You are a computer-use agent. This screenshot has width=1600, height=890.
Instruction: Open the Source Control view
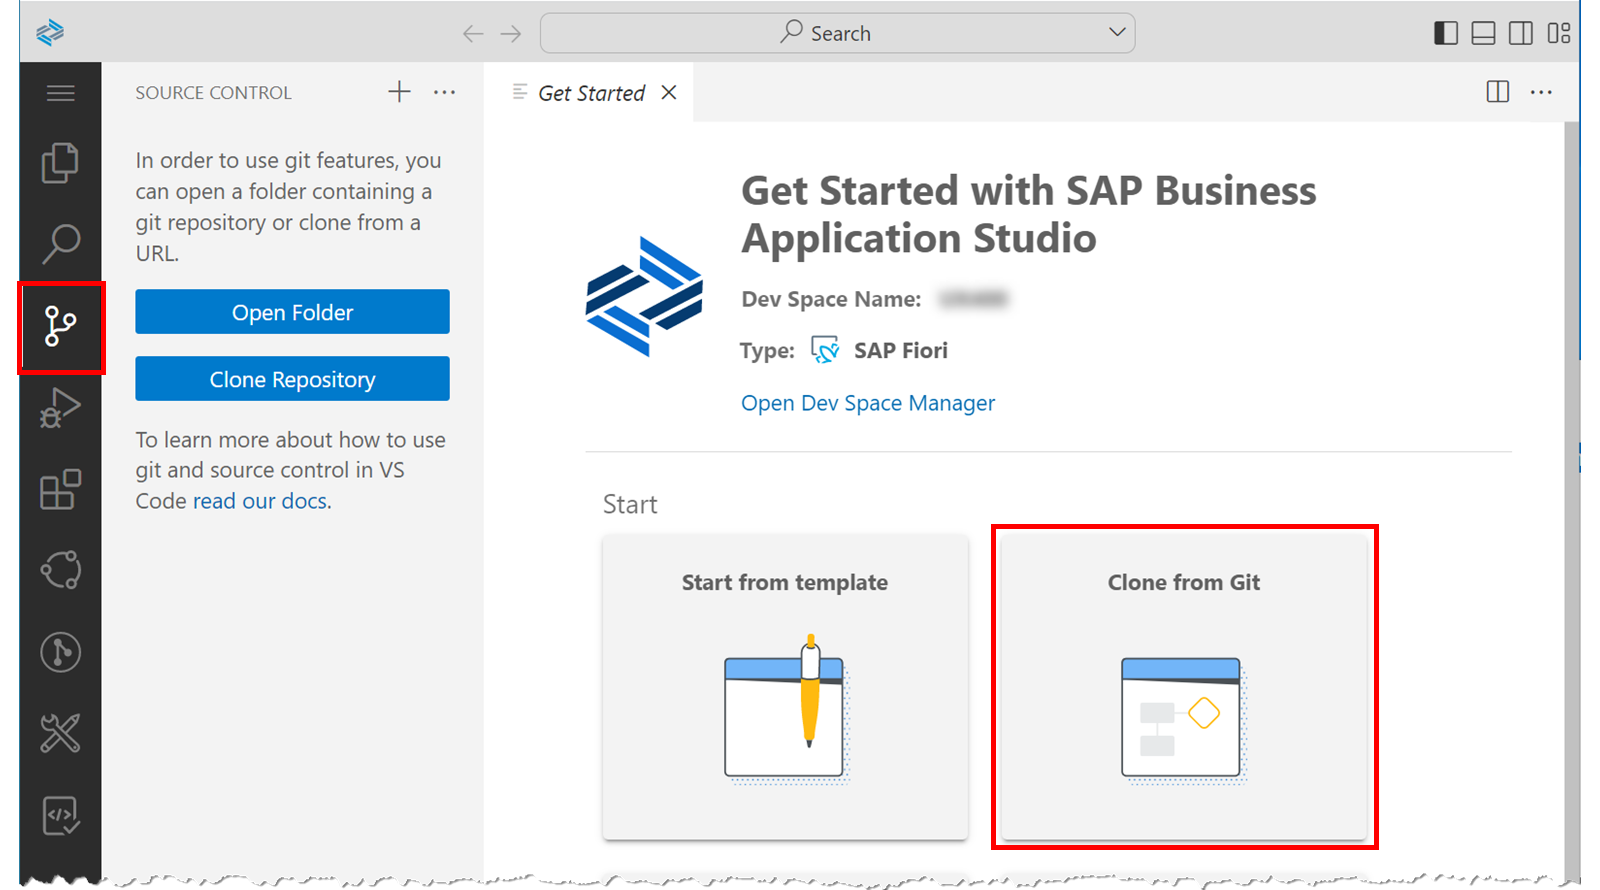pyautogui.click(x=60, y=327)
